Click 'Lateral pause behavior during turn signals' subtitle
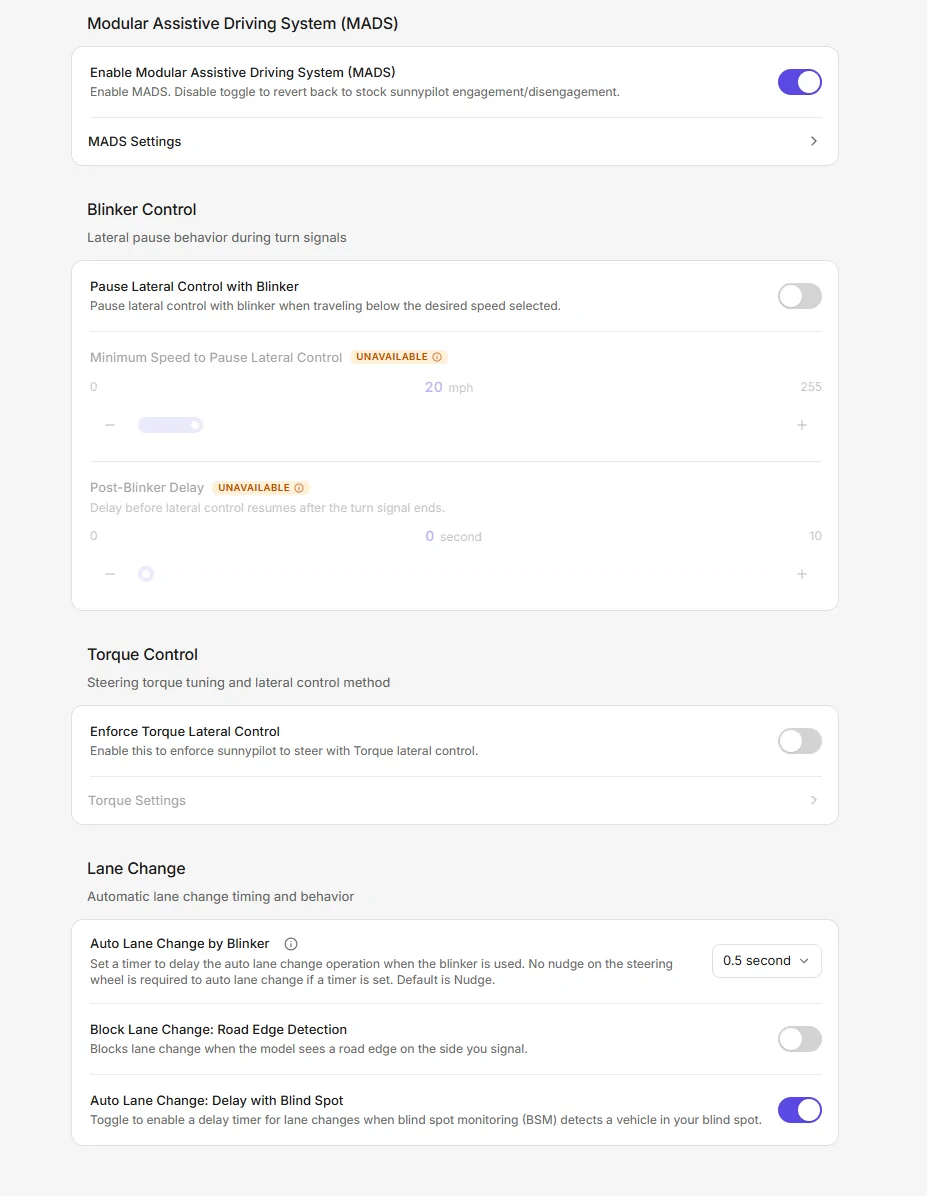This screenshot has width=927, height=1196. 217,237
